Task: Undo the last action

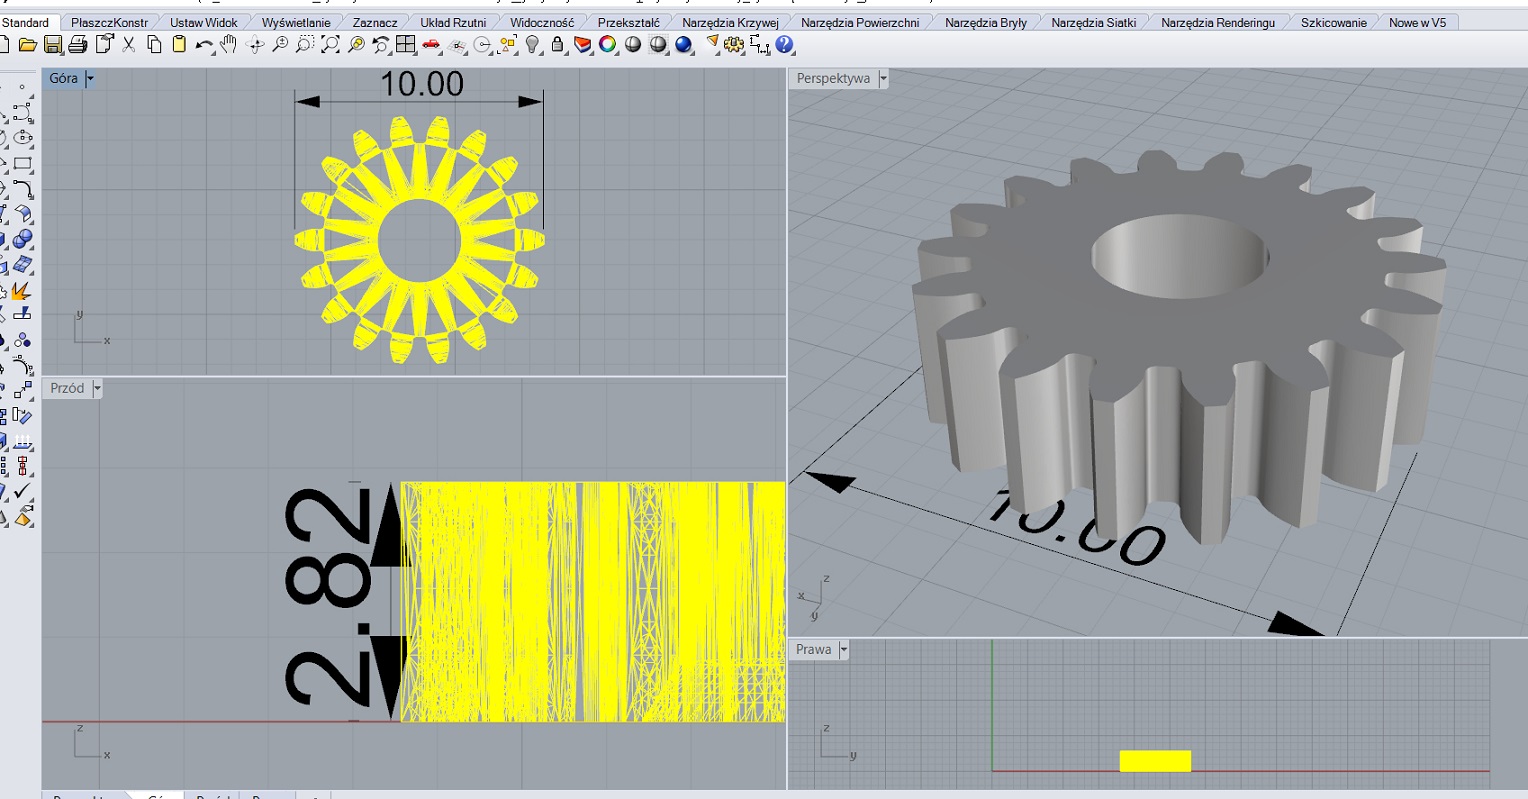Action: [x=204, y=44]
